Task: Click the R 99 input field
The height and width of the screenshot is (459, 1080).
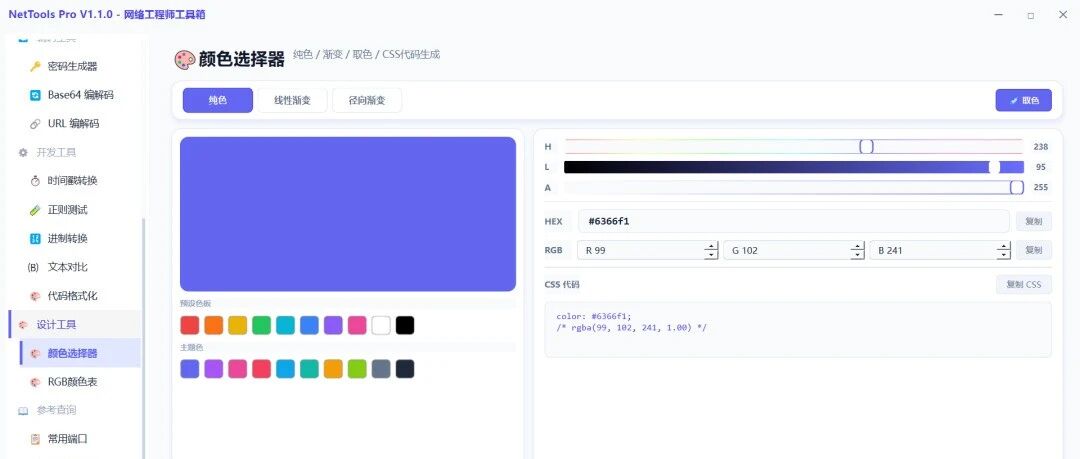Action: pos(648,250)
